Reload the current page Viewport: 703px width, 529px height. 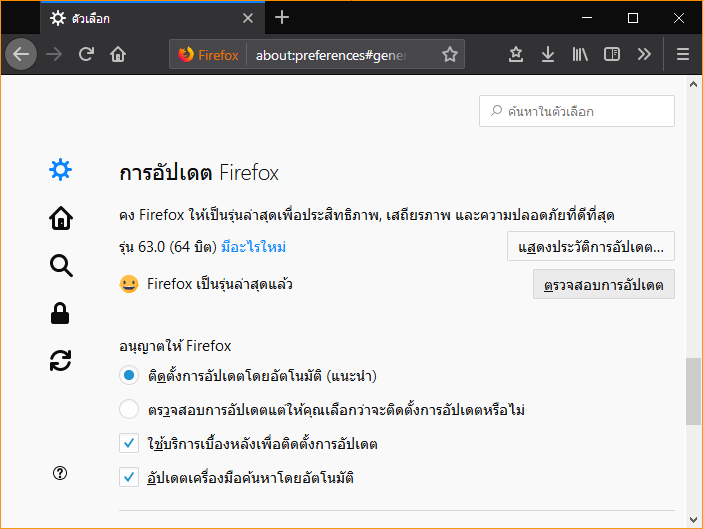pyautogui.click(x=86, y=54)
